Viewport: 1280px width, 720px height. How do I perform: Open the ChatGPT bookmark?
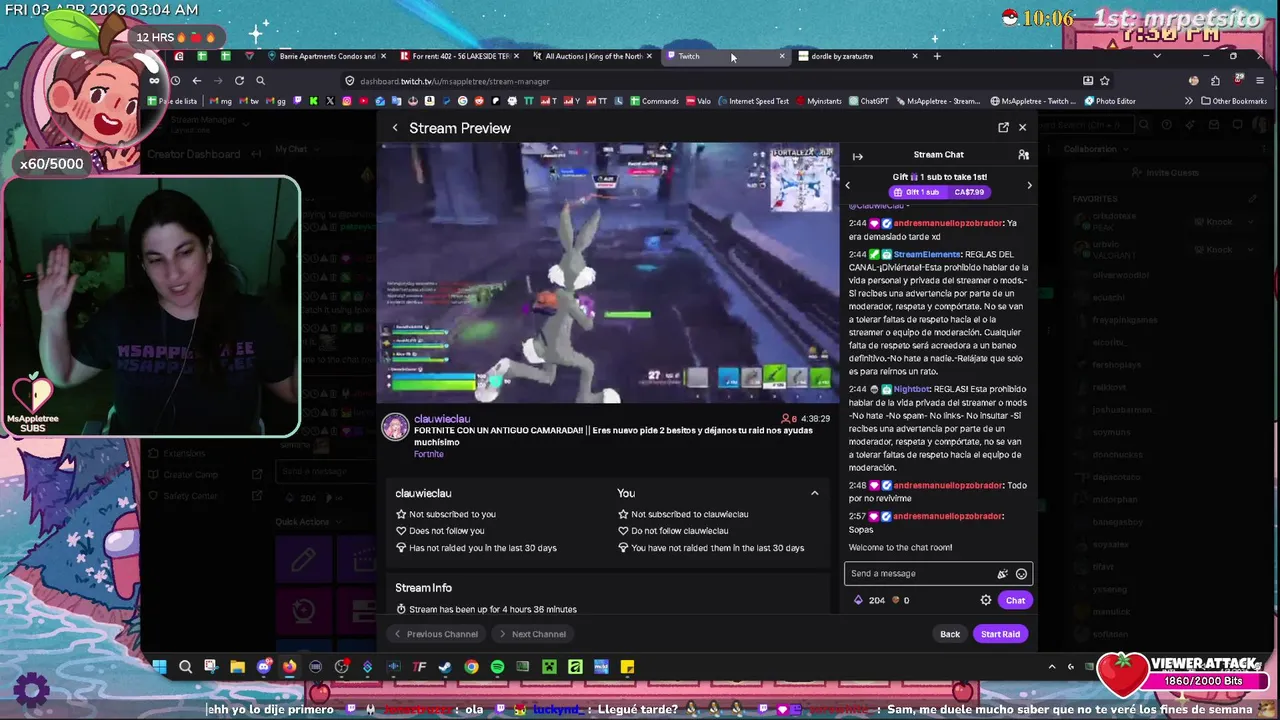868,101
